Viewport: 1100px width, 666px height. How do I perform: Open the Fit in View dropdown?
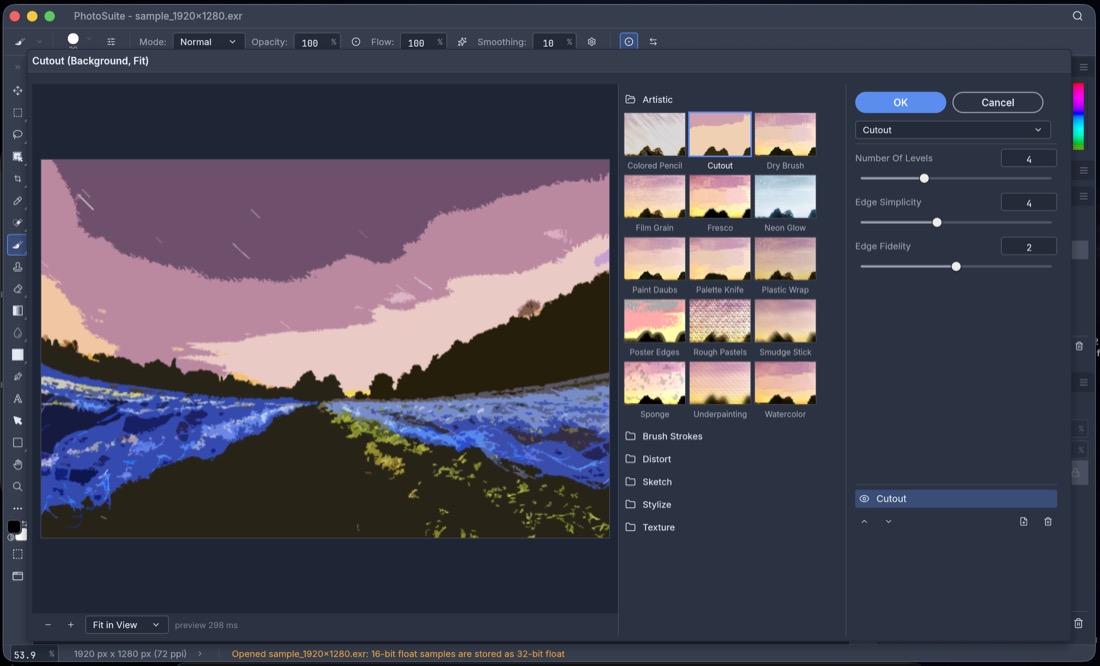click(127, 625)
